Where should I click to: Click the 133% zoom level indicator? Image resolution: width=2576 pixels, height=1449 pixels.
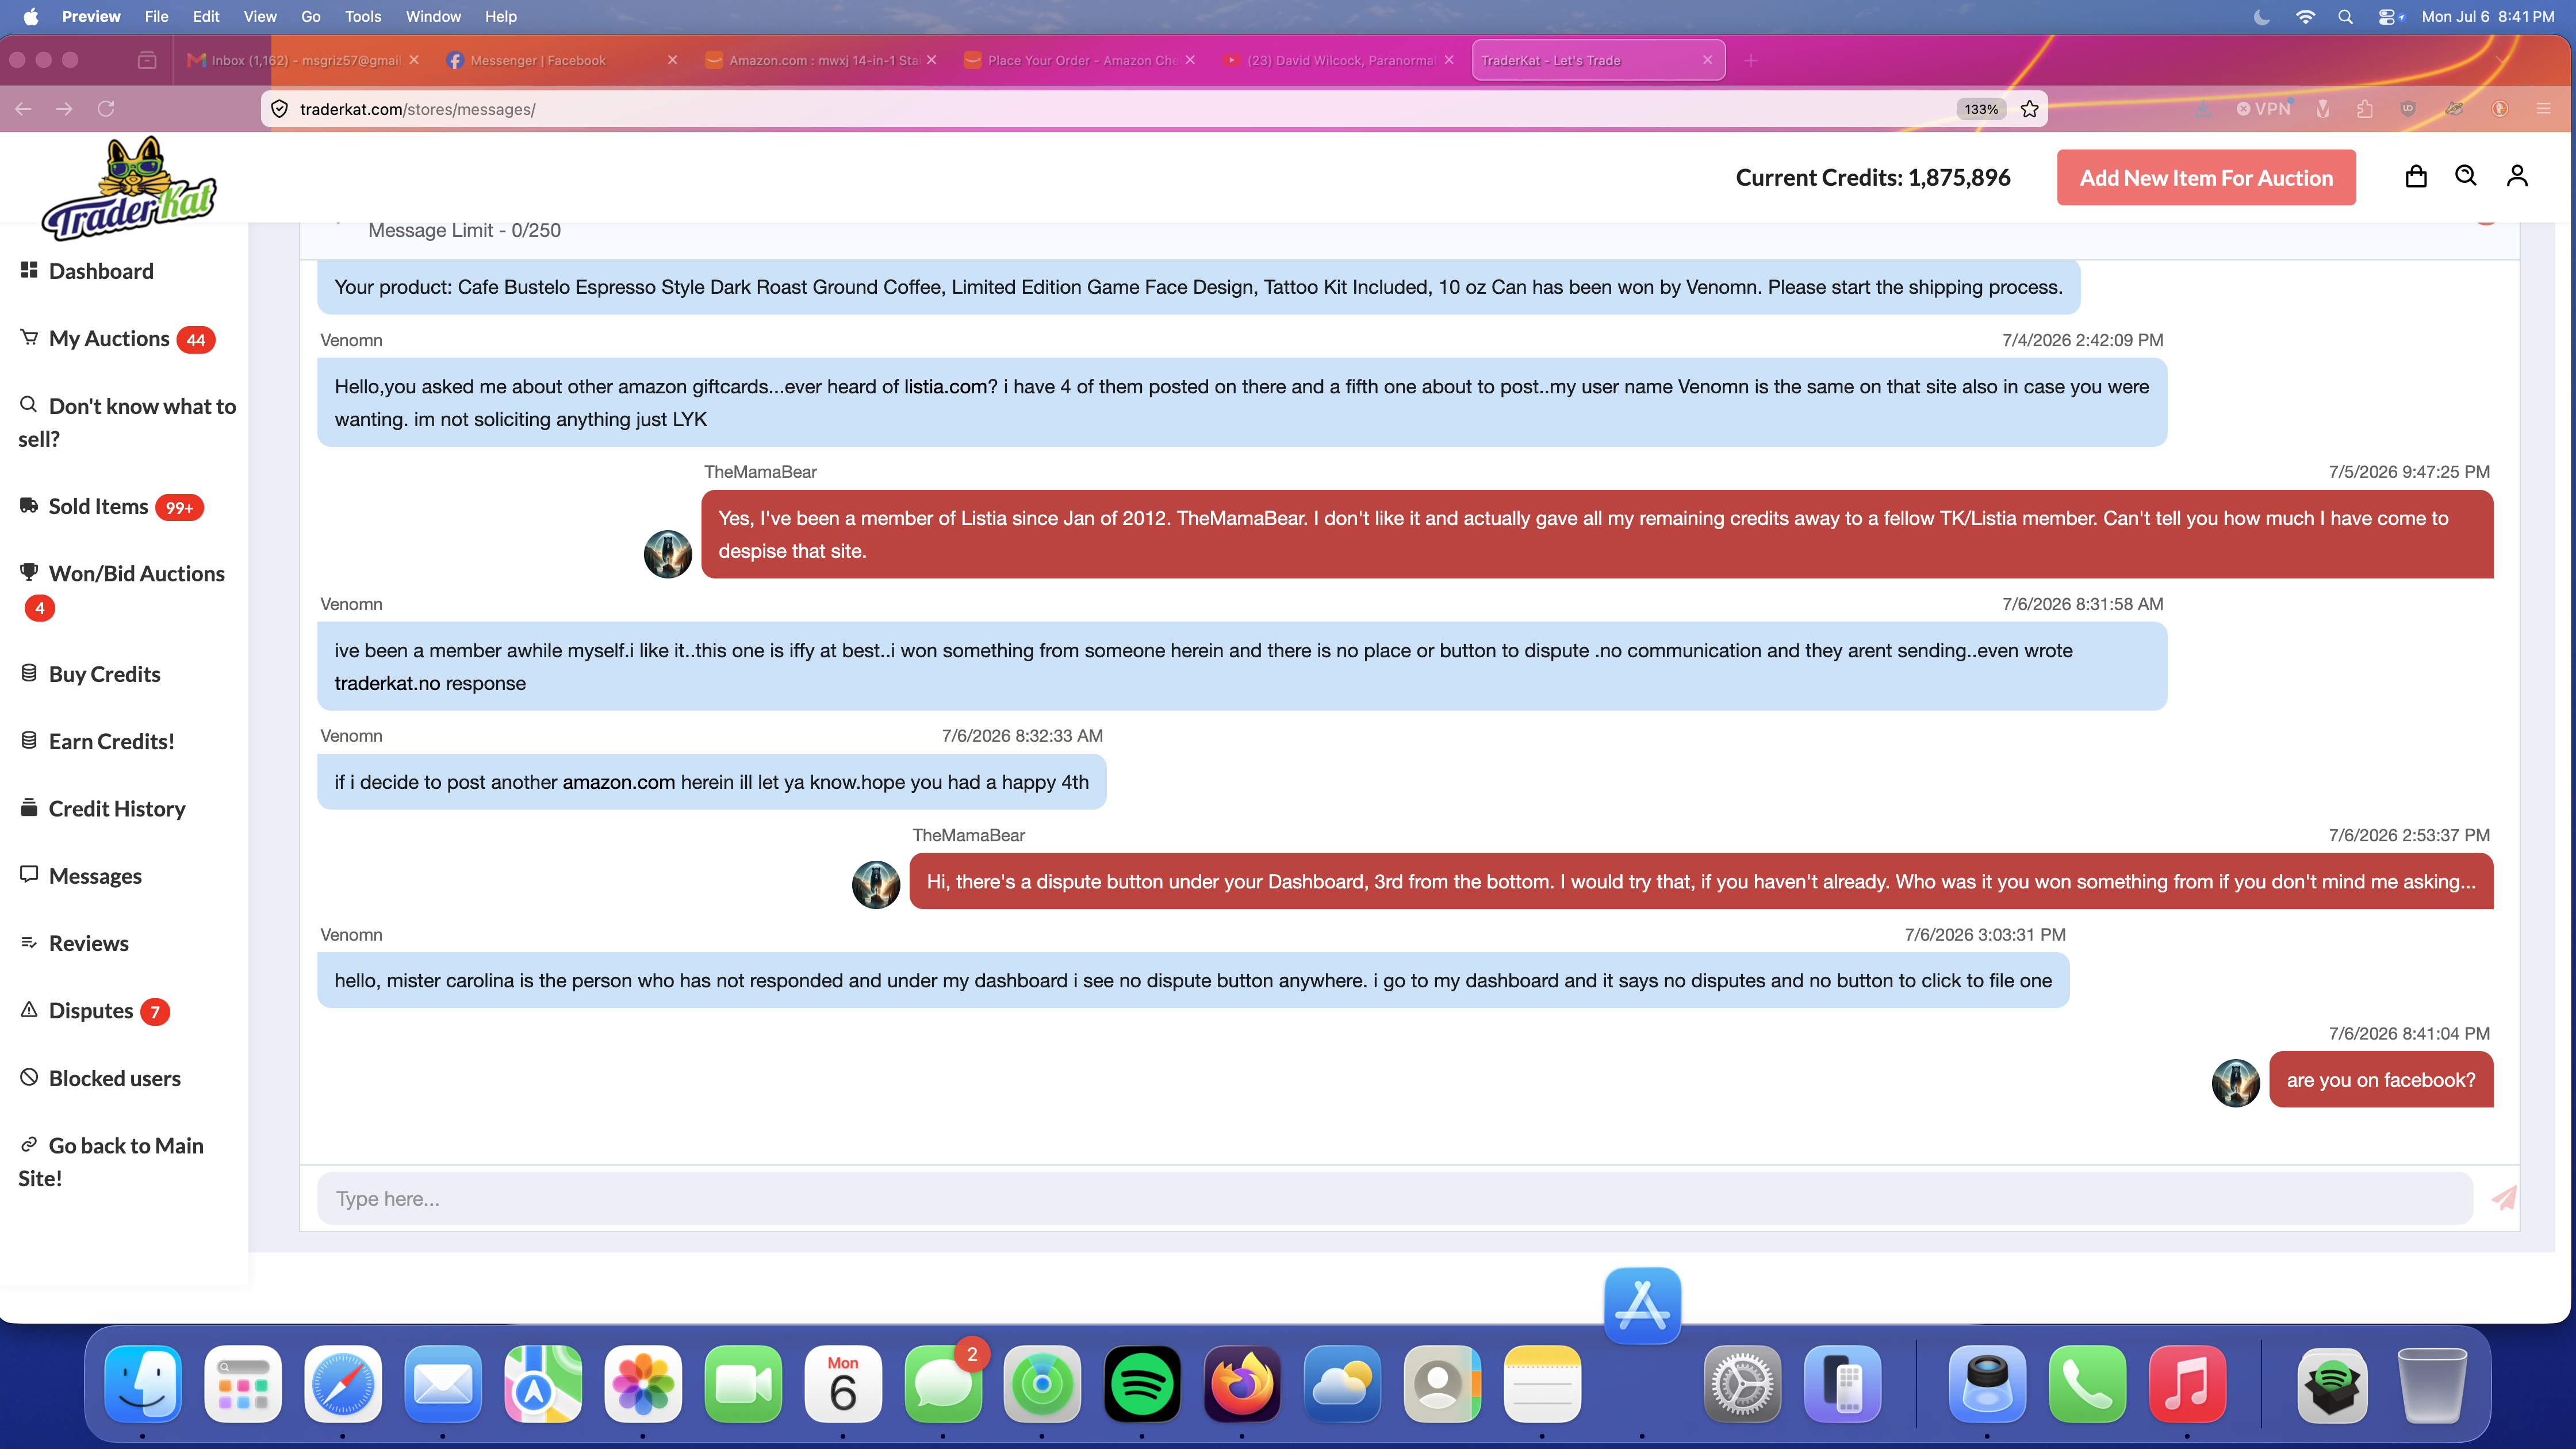point(1981,109)
